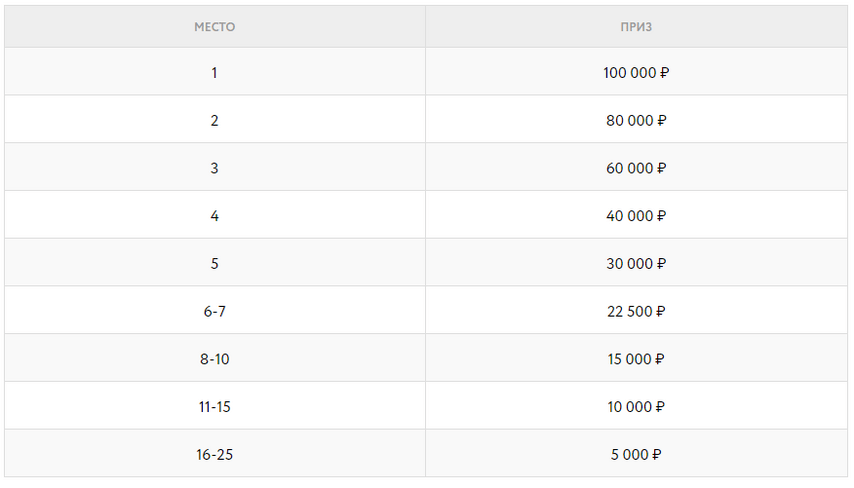Click the place 4 cell
The height and width of the screenshot is (488, 854).
coord(215,215)
